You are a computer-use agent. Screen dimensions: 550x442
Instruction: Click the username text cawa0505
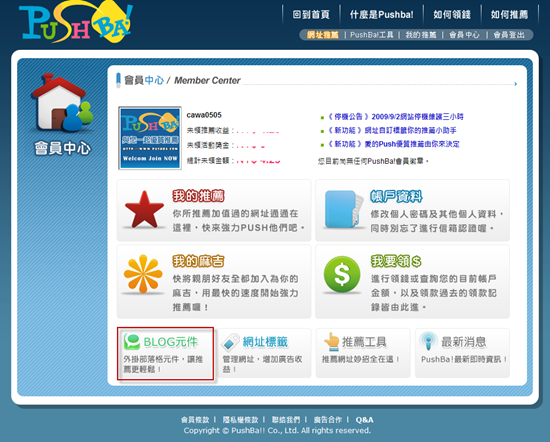[204, 115]
